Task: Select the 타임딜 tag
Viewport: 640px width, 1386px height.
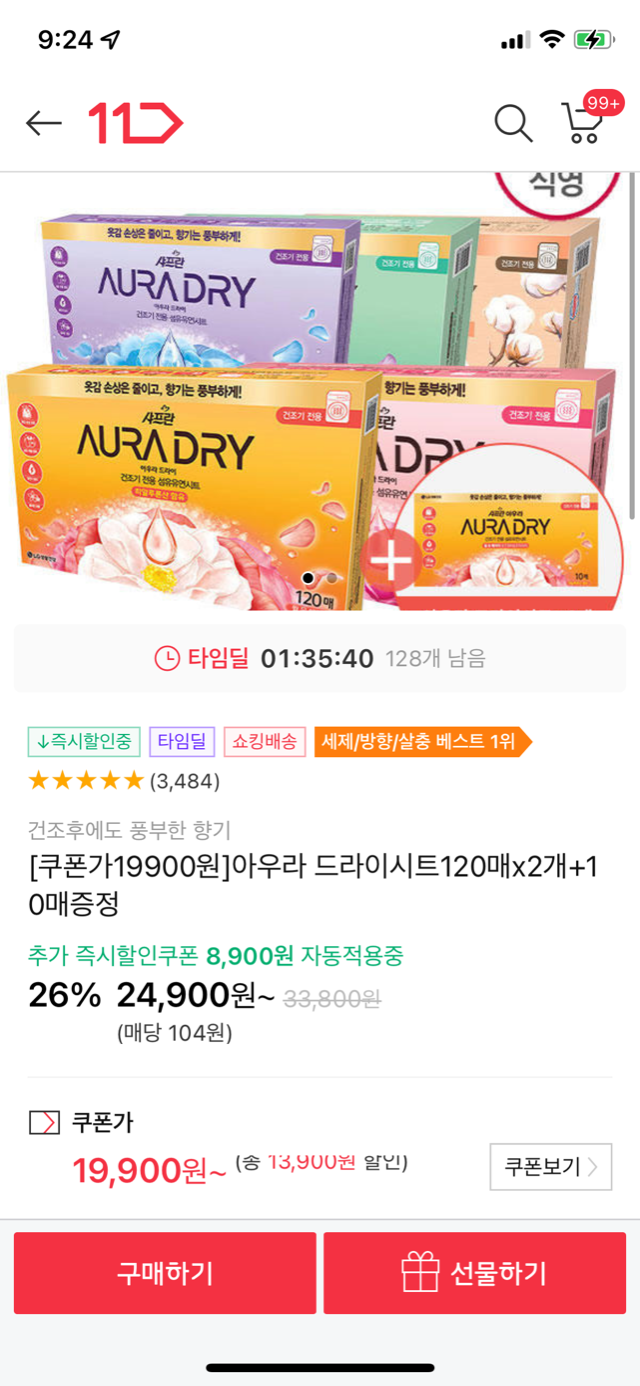Action: click(182, 741)
